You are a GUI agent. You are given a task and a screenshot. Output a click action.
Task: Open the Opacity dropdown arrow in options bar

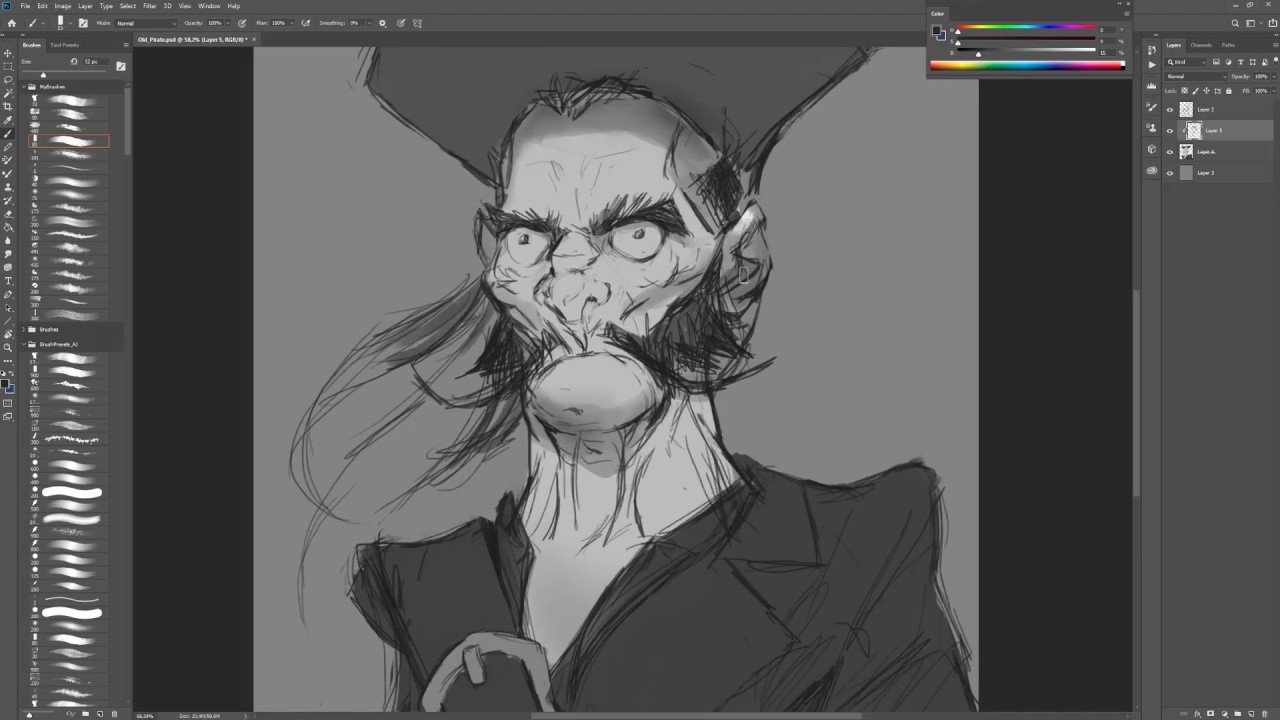click(x=228, y=23)
